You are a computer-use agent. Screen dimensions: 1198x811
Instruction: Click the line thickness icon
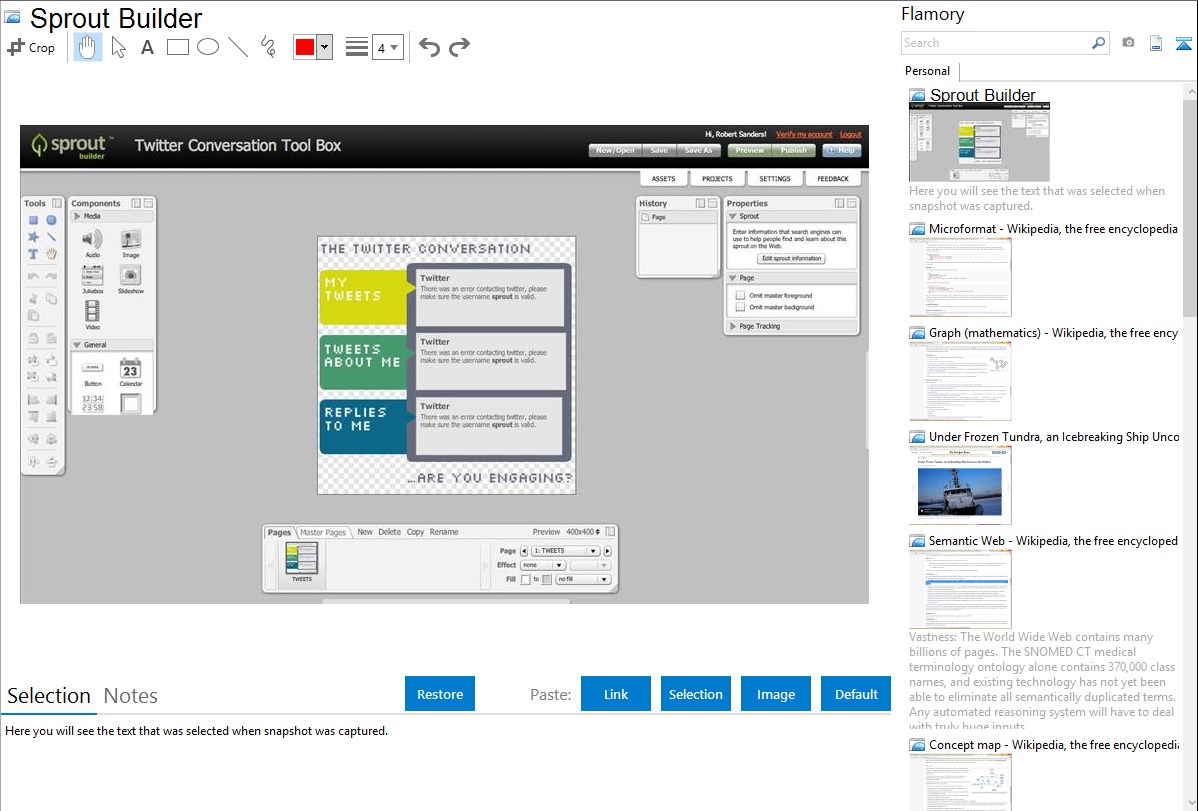point(357,47)
